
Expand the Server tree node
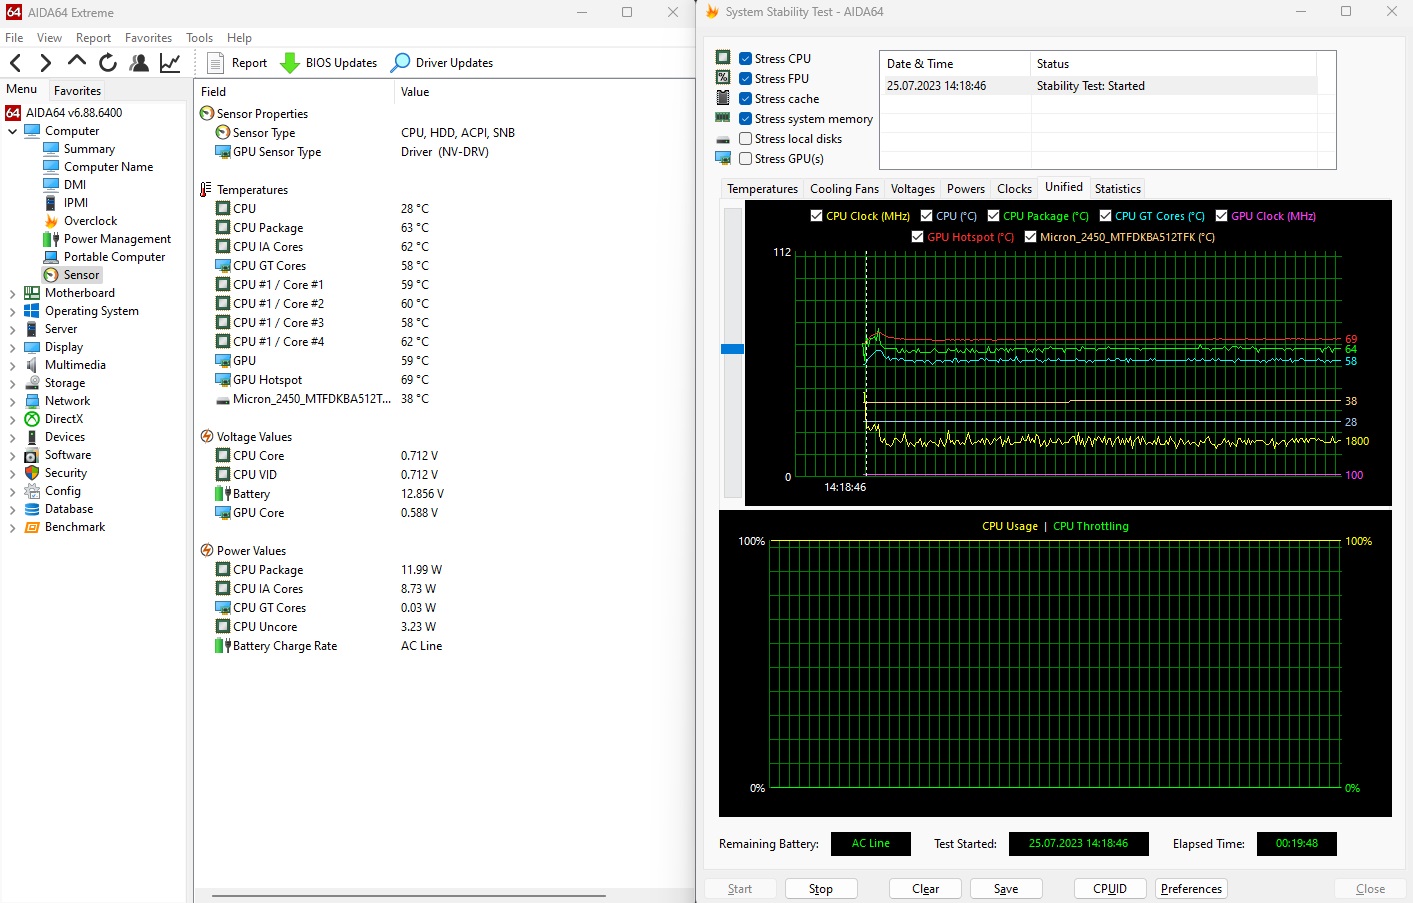point(12,329)
